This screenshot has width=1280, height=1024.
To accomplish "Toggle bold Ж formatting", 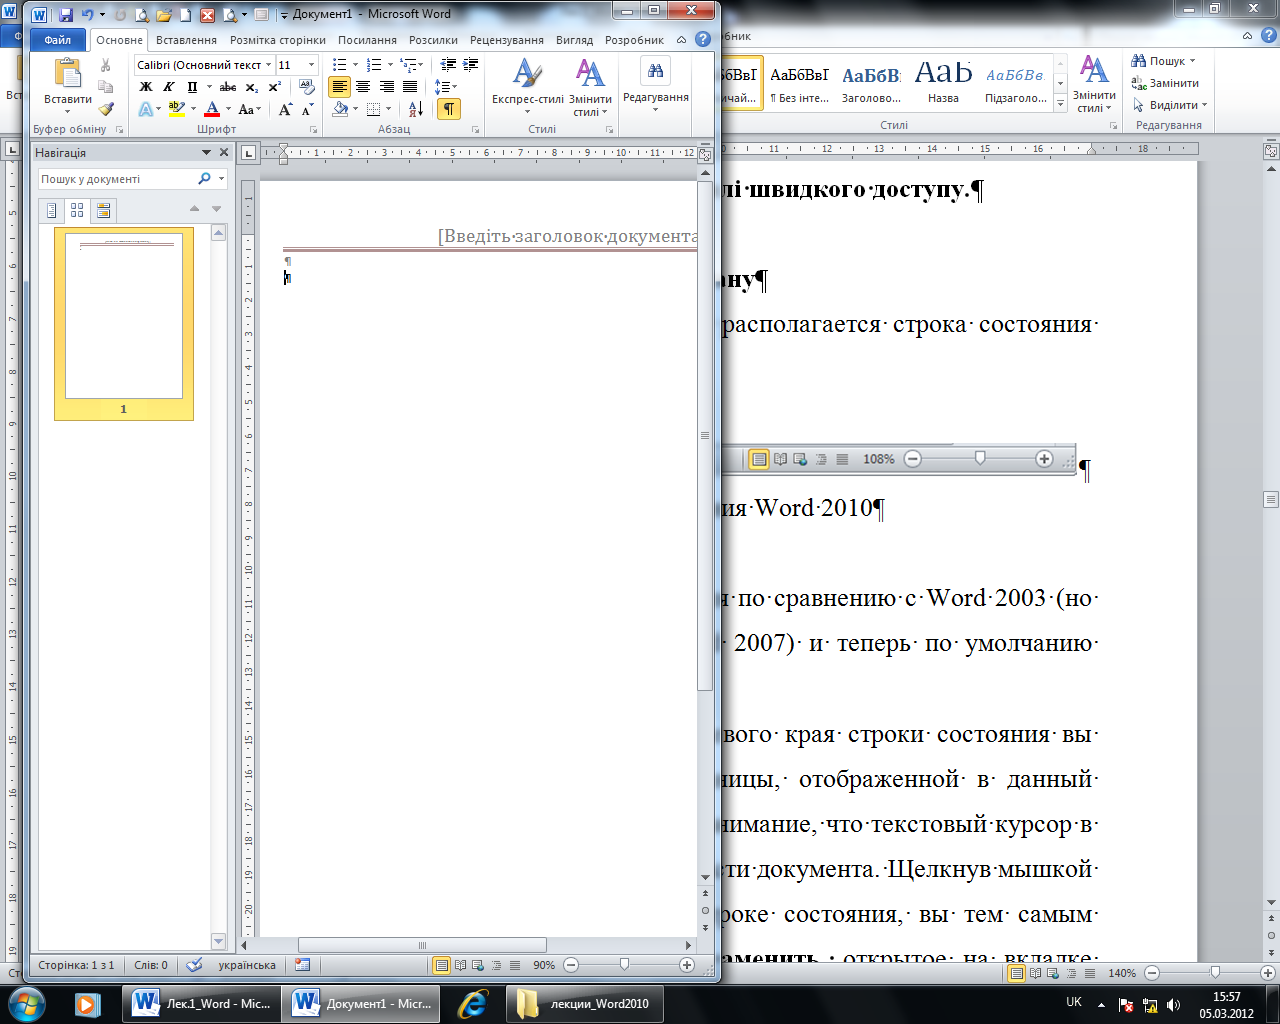I will 146,87.
